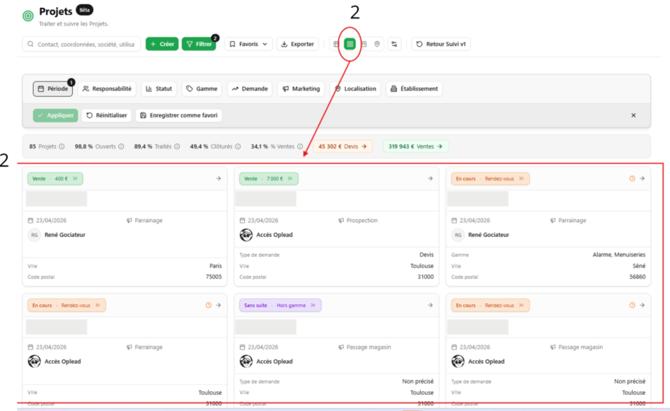Open the Vente 7 000 € card arrow
This screenshot has height=411, width=670.
(x=430, y=179)
